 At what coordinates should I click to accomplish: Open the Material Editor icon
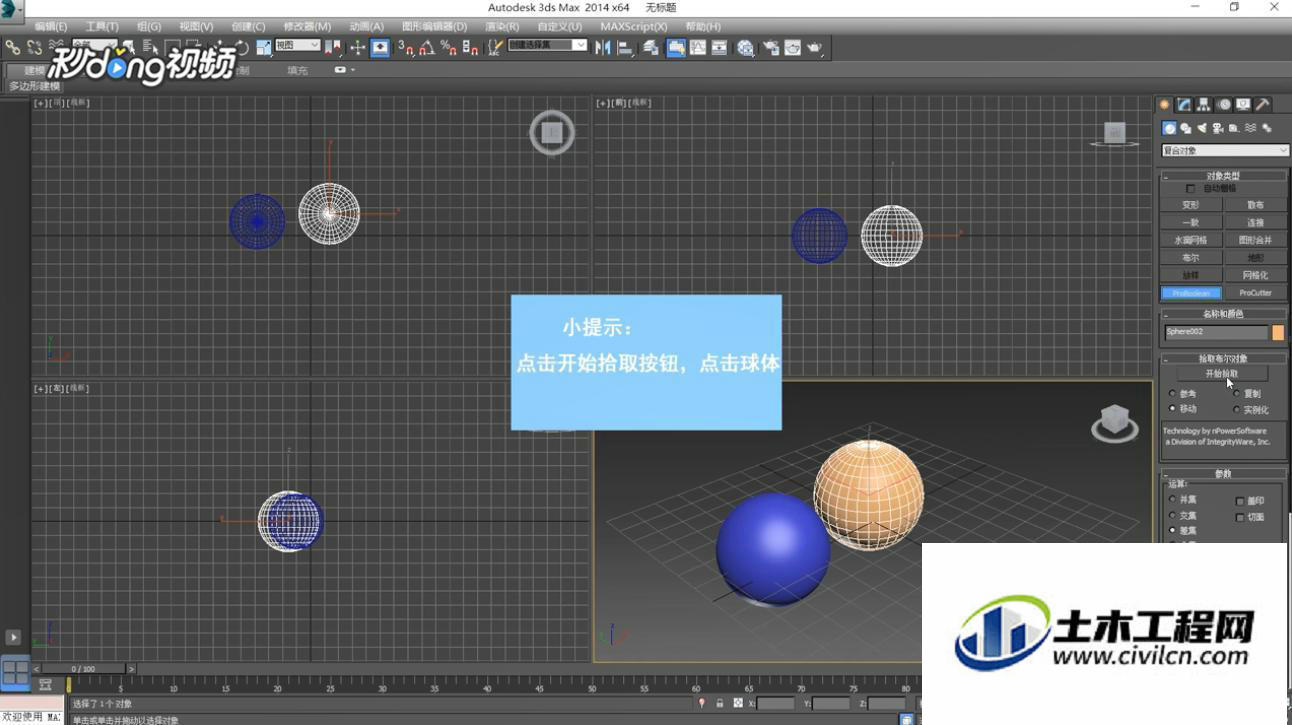pos(746,47)
